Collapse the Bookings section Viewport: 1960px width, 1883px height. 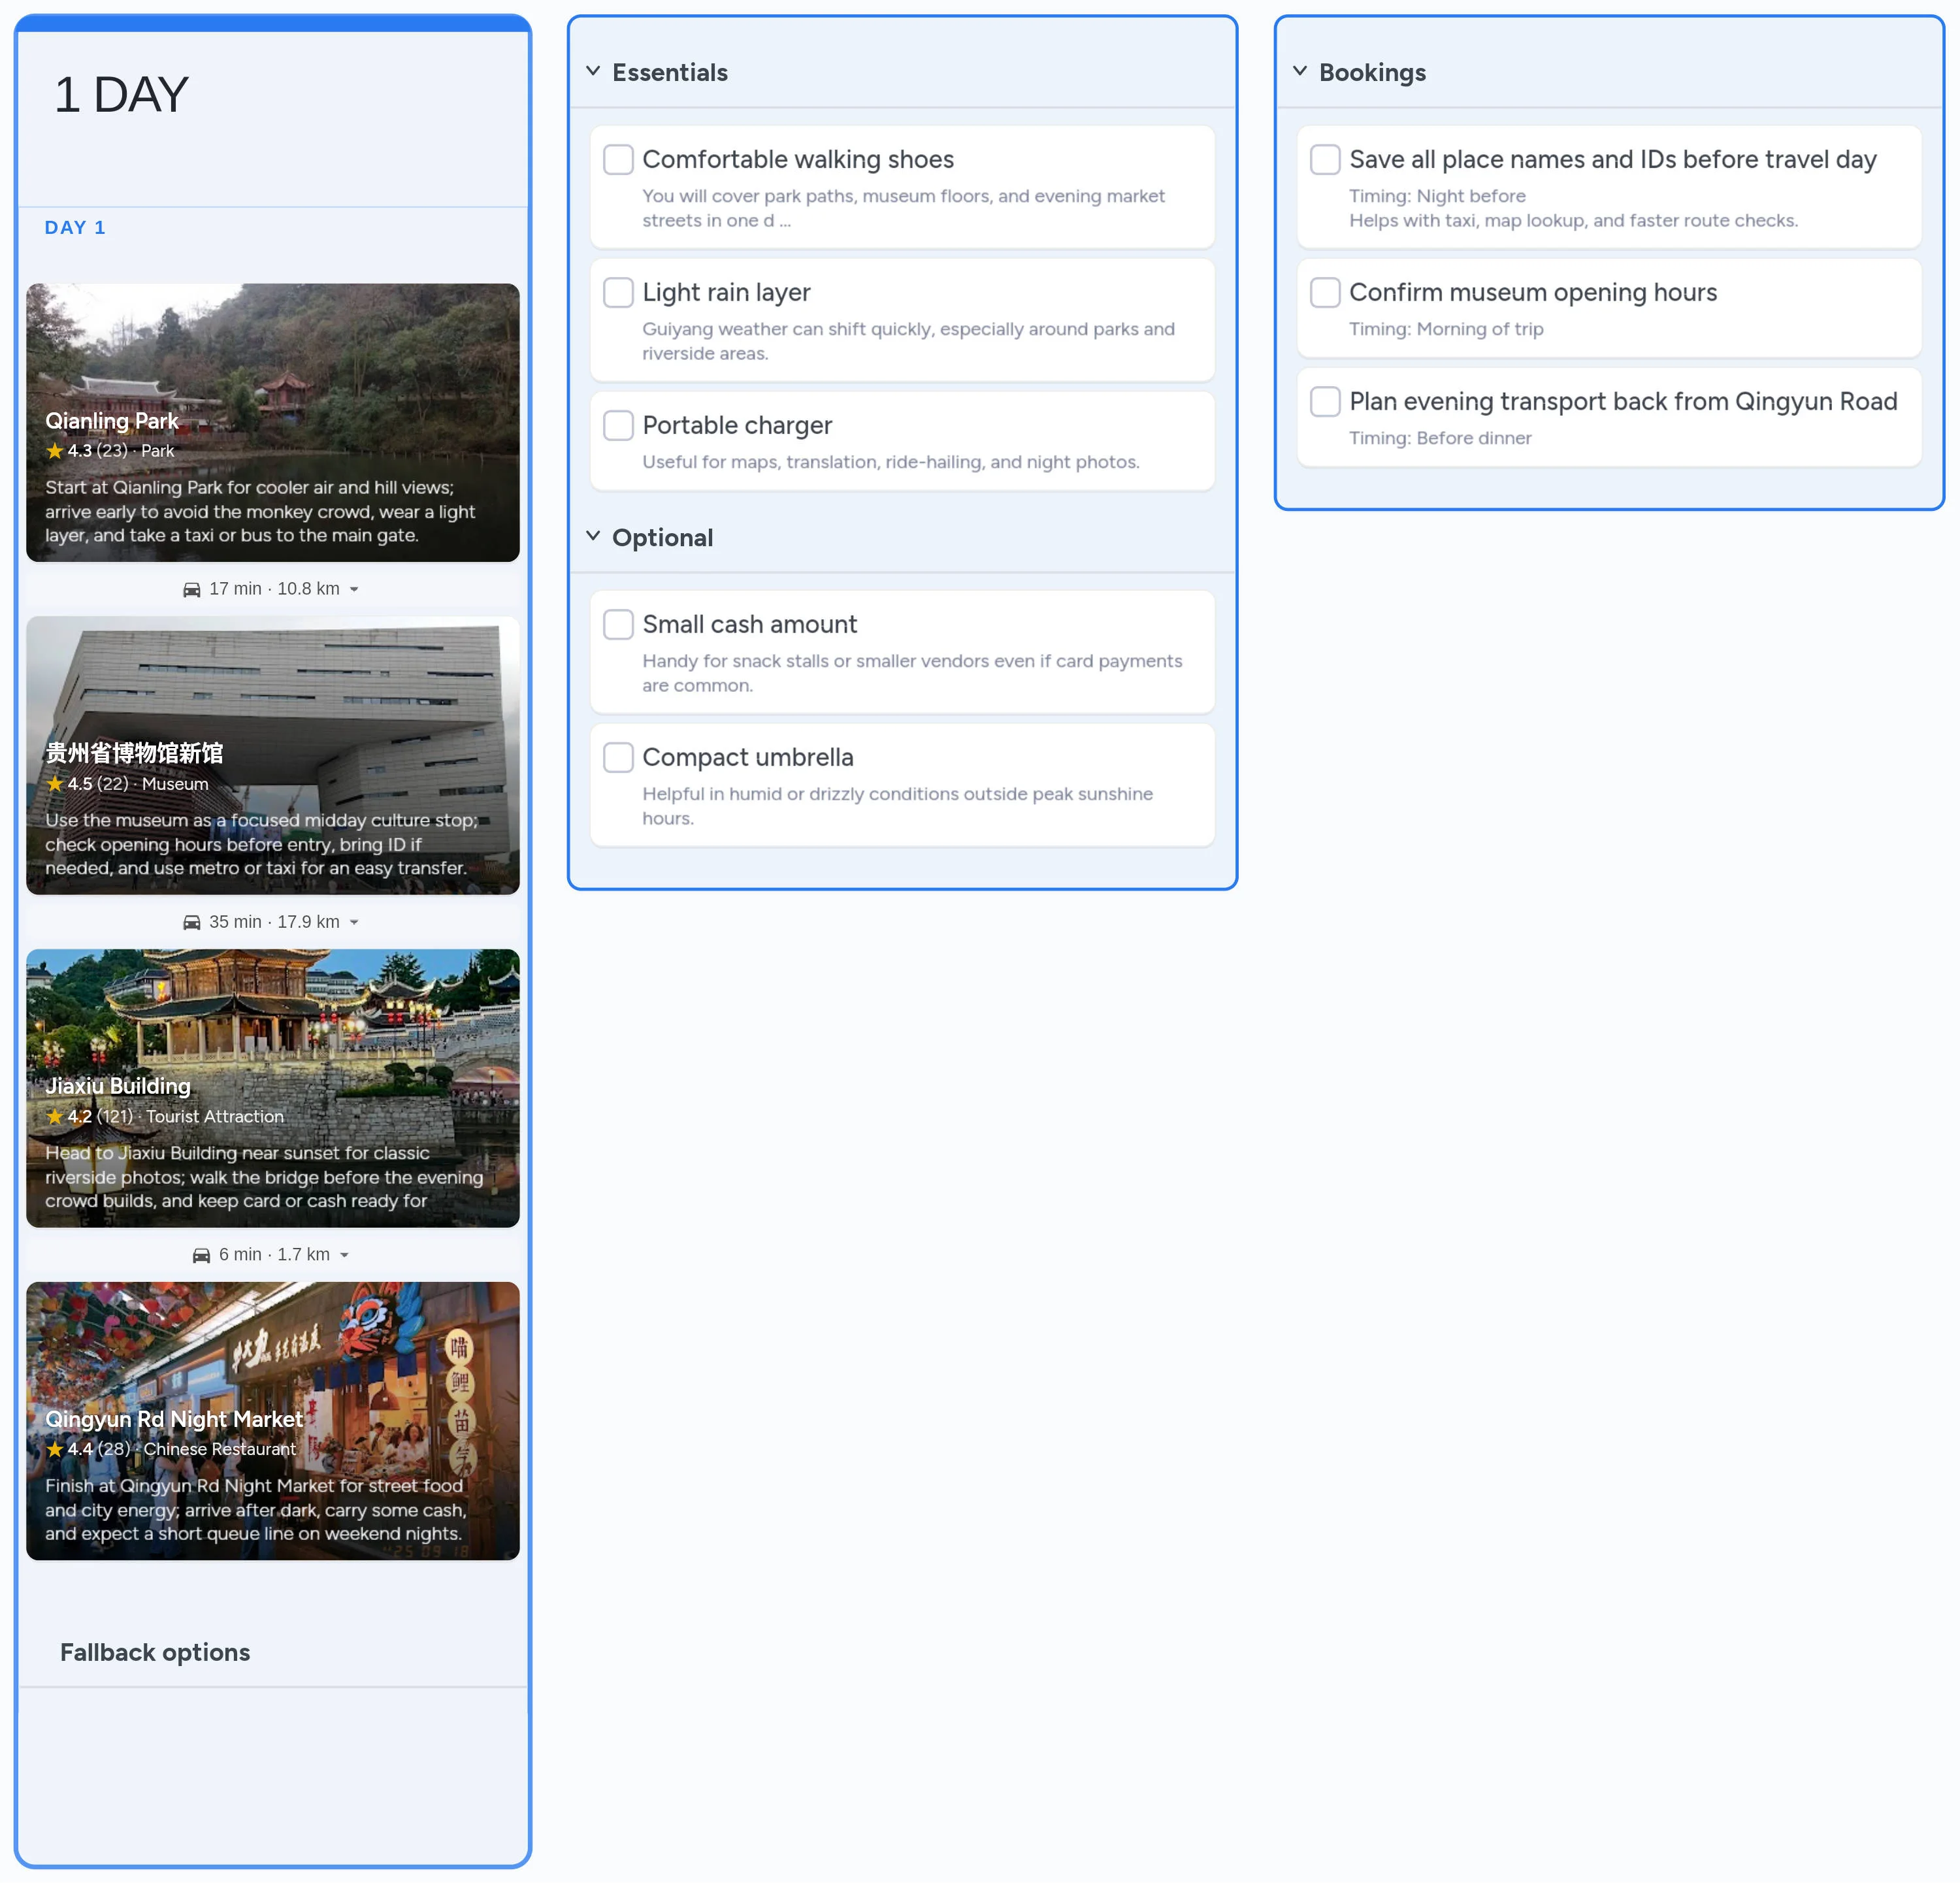click(x=1300, y=71)
